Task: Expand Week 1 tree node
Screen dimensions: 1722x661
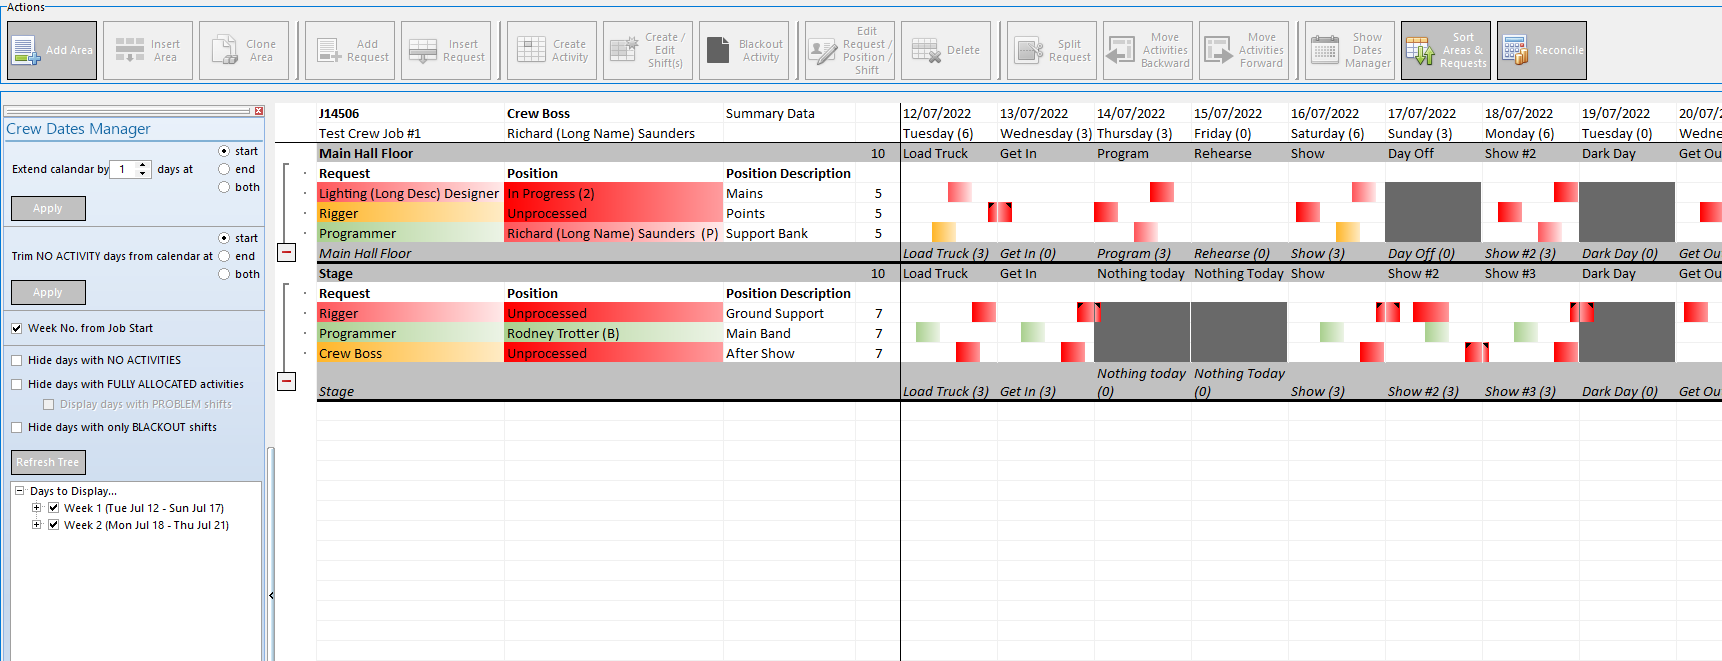Action: tap(37, 508)
